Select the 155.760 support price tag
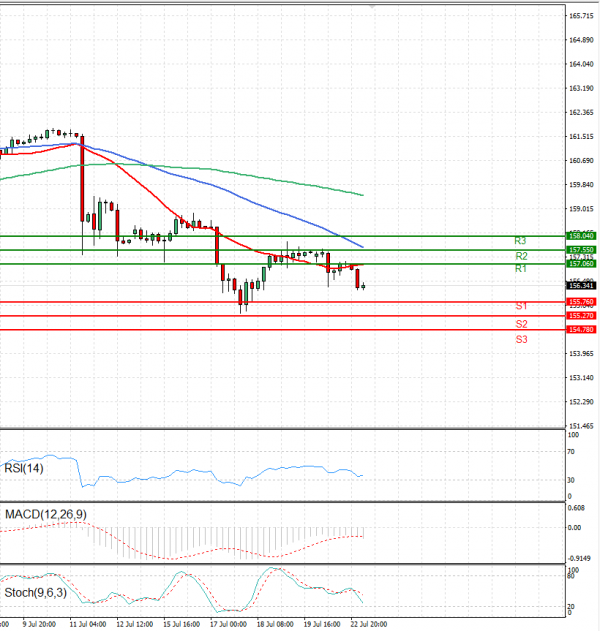The image size is (600, 631). point(581,302)
